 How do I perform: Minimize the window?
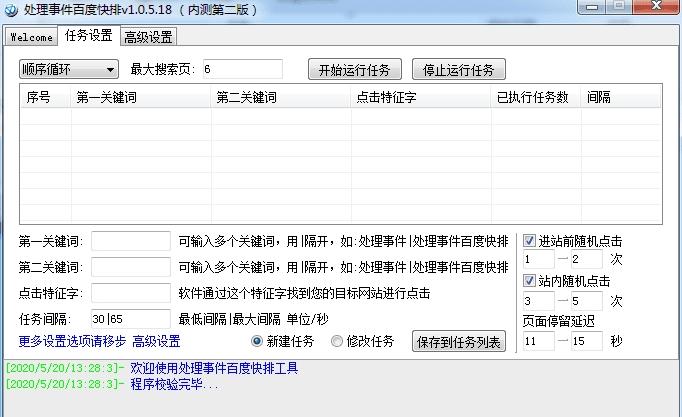click(592, 7)
